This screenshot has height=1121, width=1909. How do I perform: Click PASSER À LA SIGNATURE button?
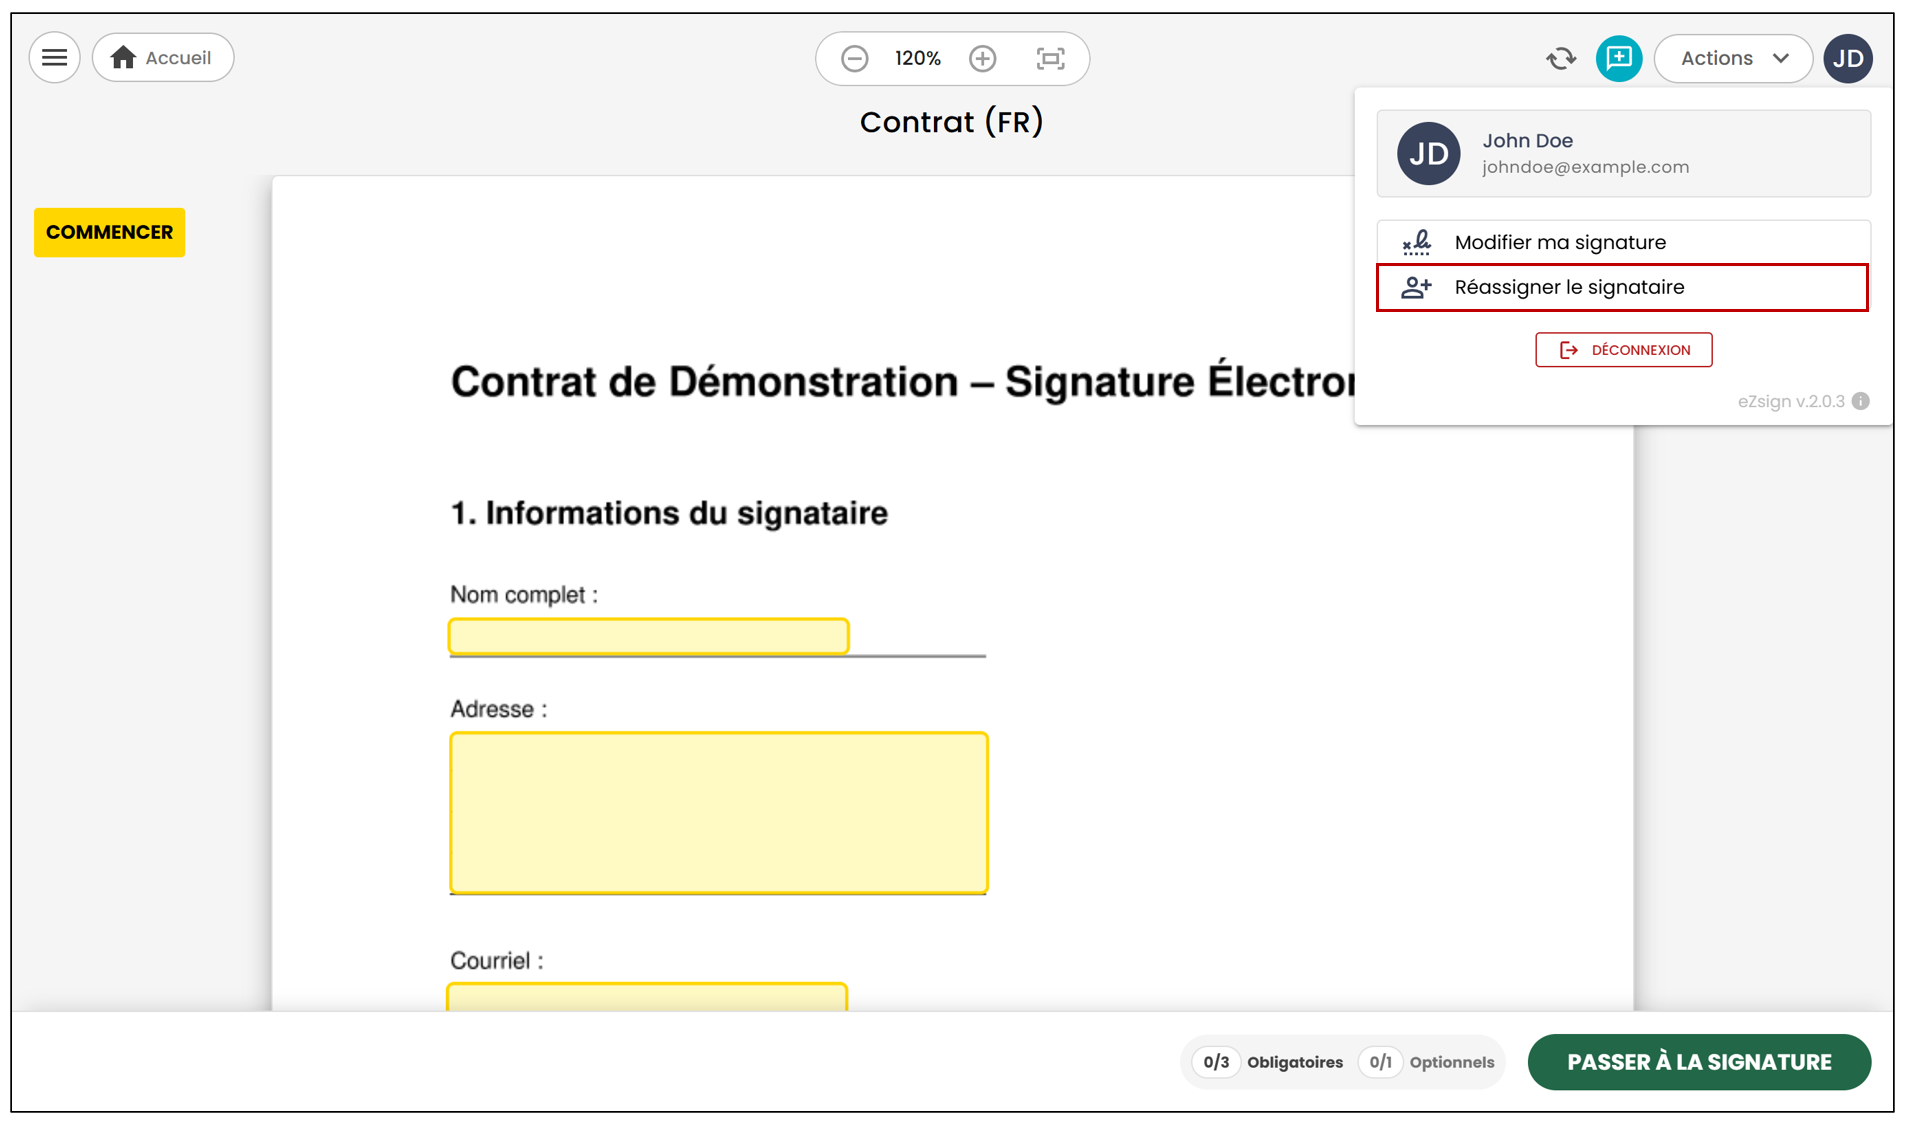click(1699, 1062)
